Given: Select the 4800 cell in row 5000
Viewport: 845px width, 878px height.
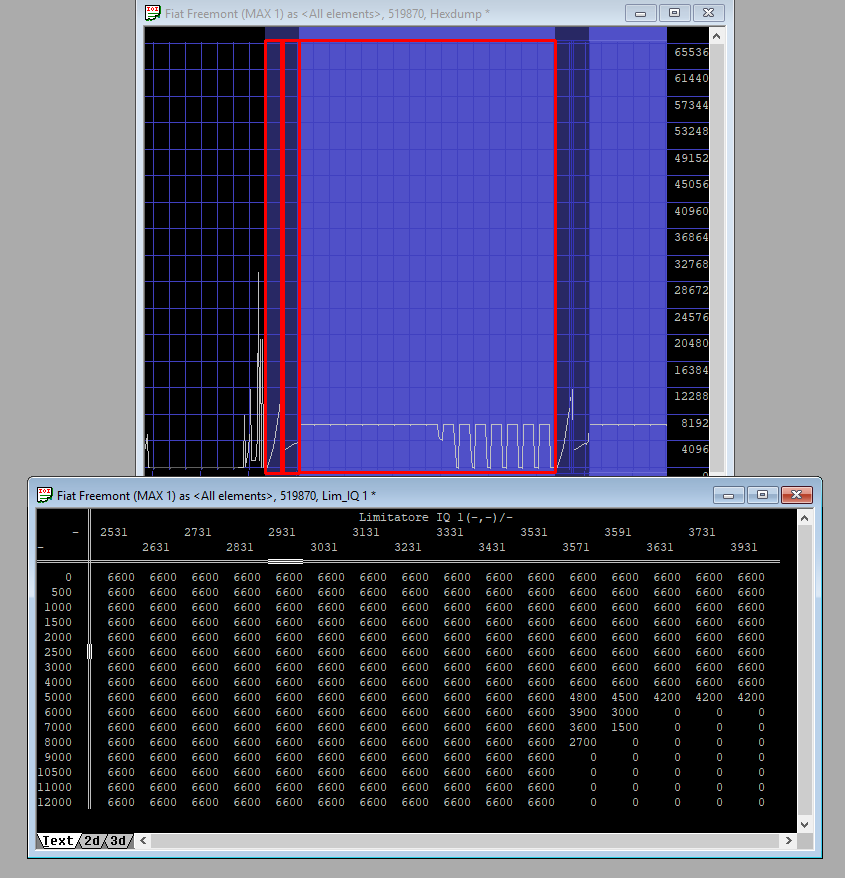Looking at the screenshot, I should (582, 697).
